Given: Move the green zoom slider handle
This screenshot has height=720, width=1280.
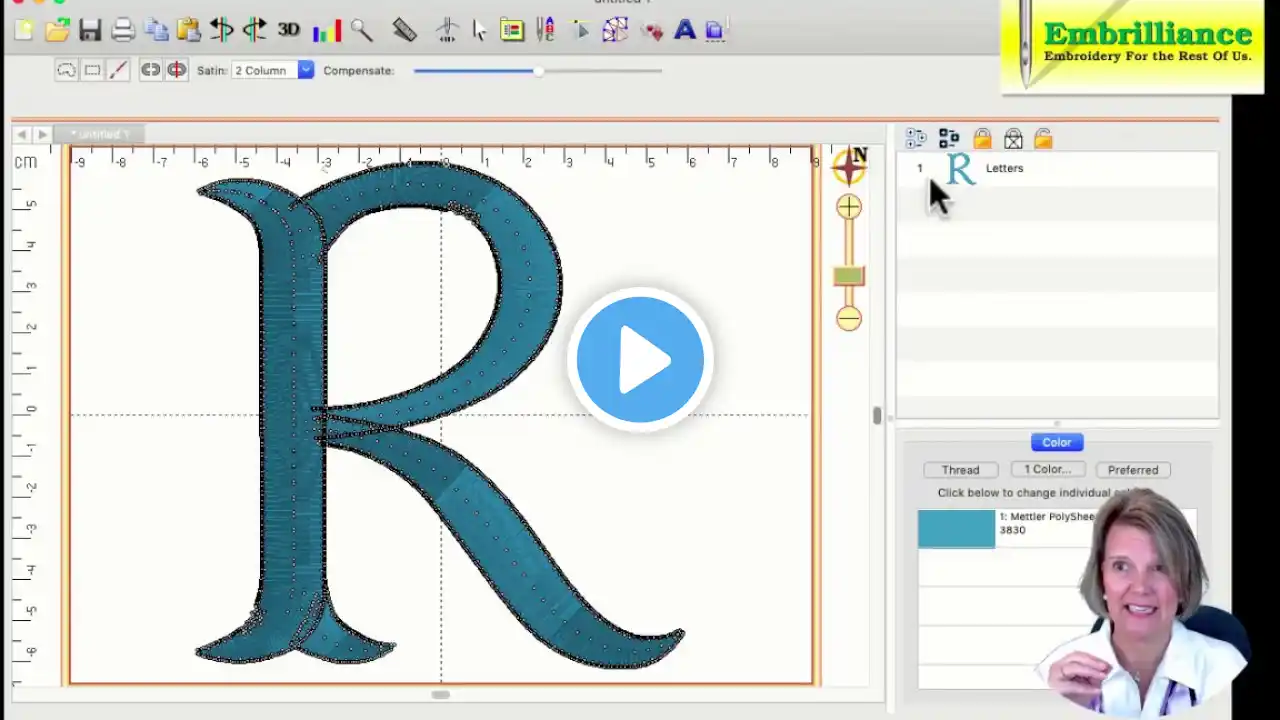Looking at the screenshot, I should [x=848, y=276].
